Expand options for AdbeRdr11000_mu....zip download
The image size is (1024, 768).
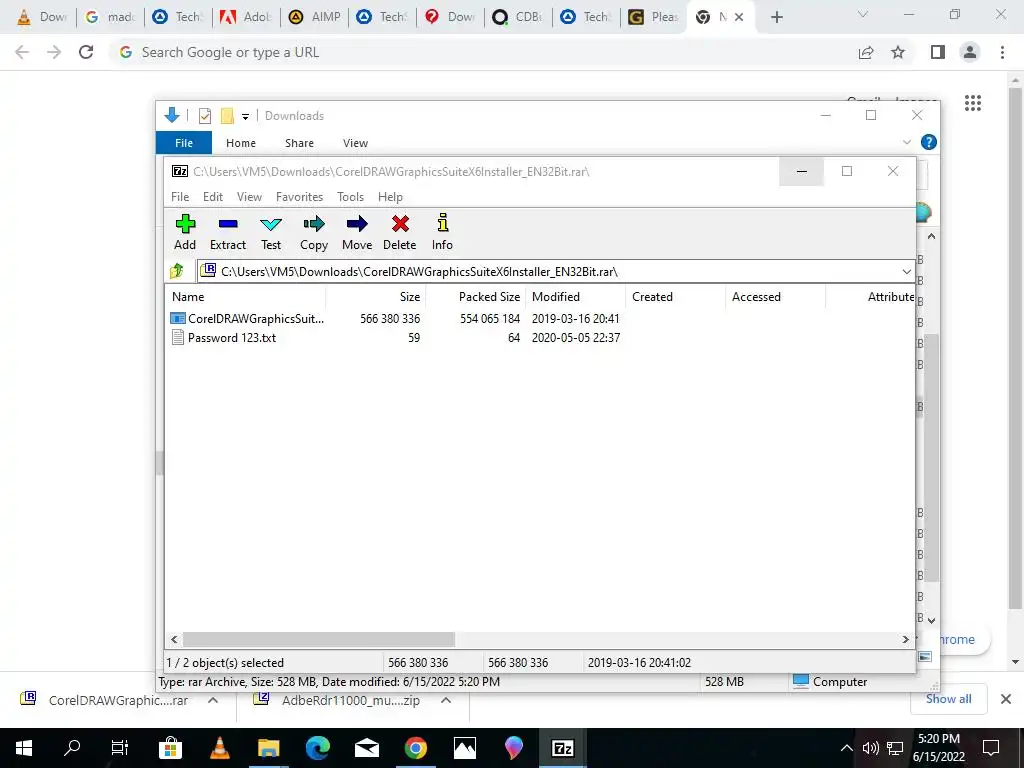click(446, 700)
